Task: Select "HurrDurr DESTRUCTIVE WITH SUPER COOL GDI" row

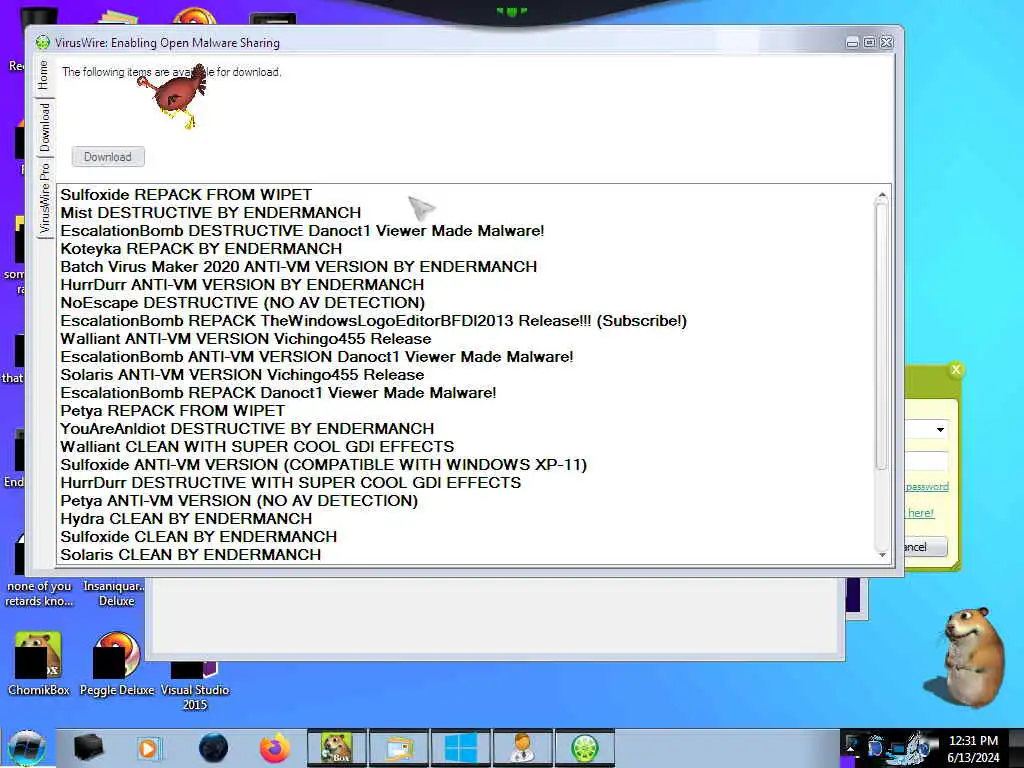Action: (x=466, y=483)
